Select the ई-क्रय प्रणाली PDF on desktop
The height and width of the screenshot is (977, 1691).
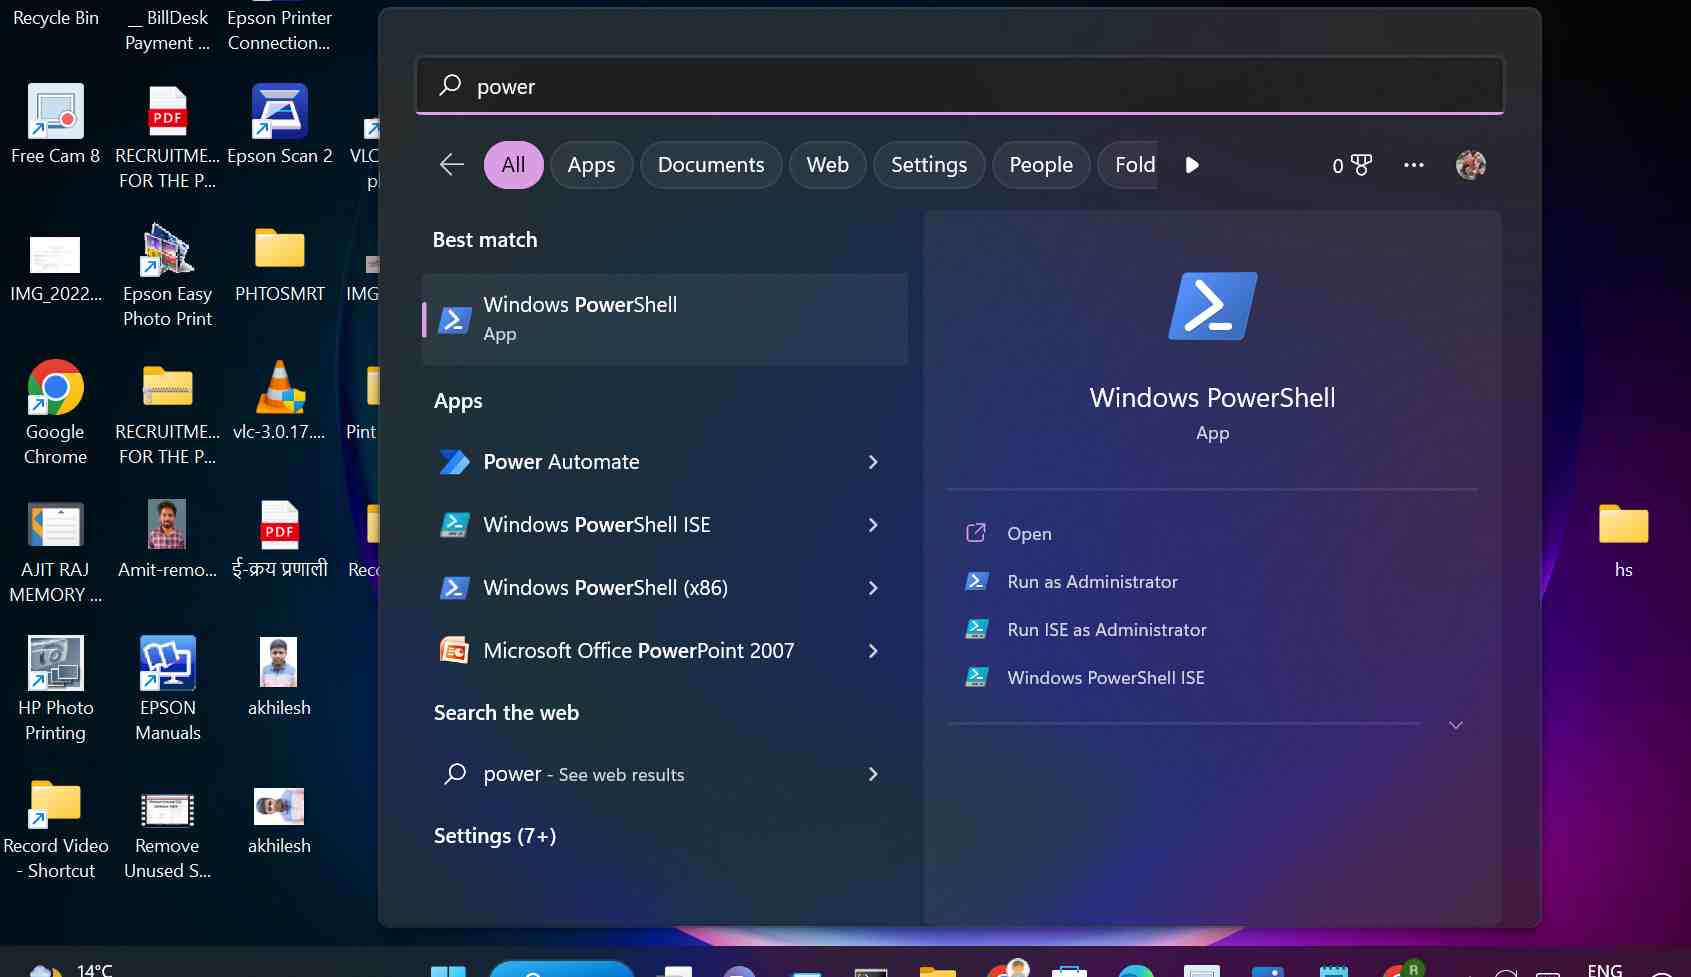tap(279, 538)
